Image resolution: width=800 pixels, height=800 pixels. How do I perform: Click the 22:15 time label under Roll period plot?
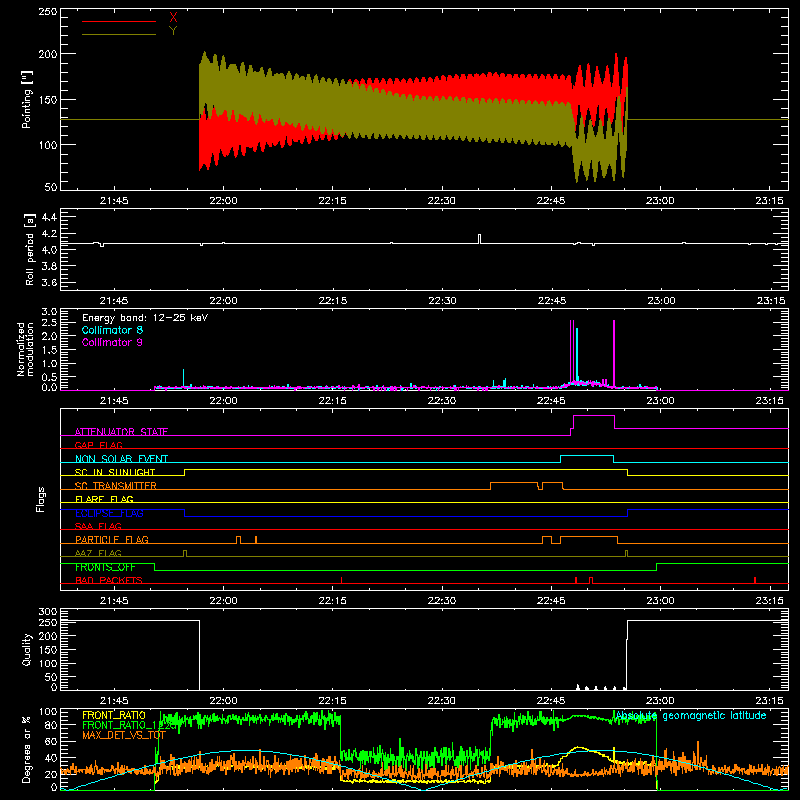pyautogui.click(x=333, y=301)
